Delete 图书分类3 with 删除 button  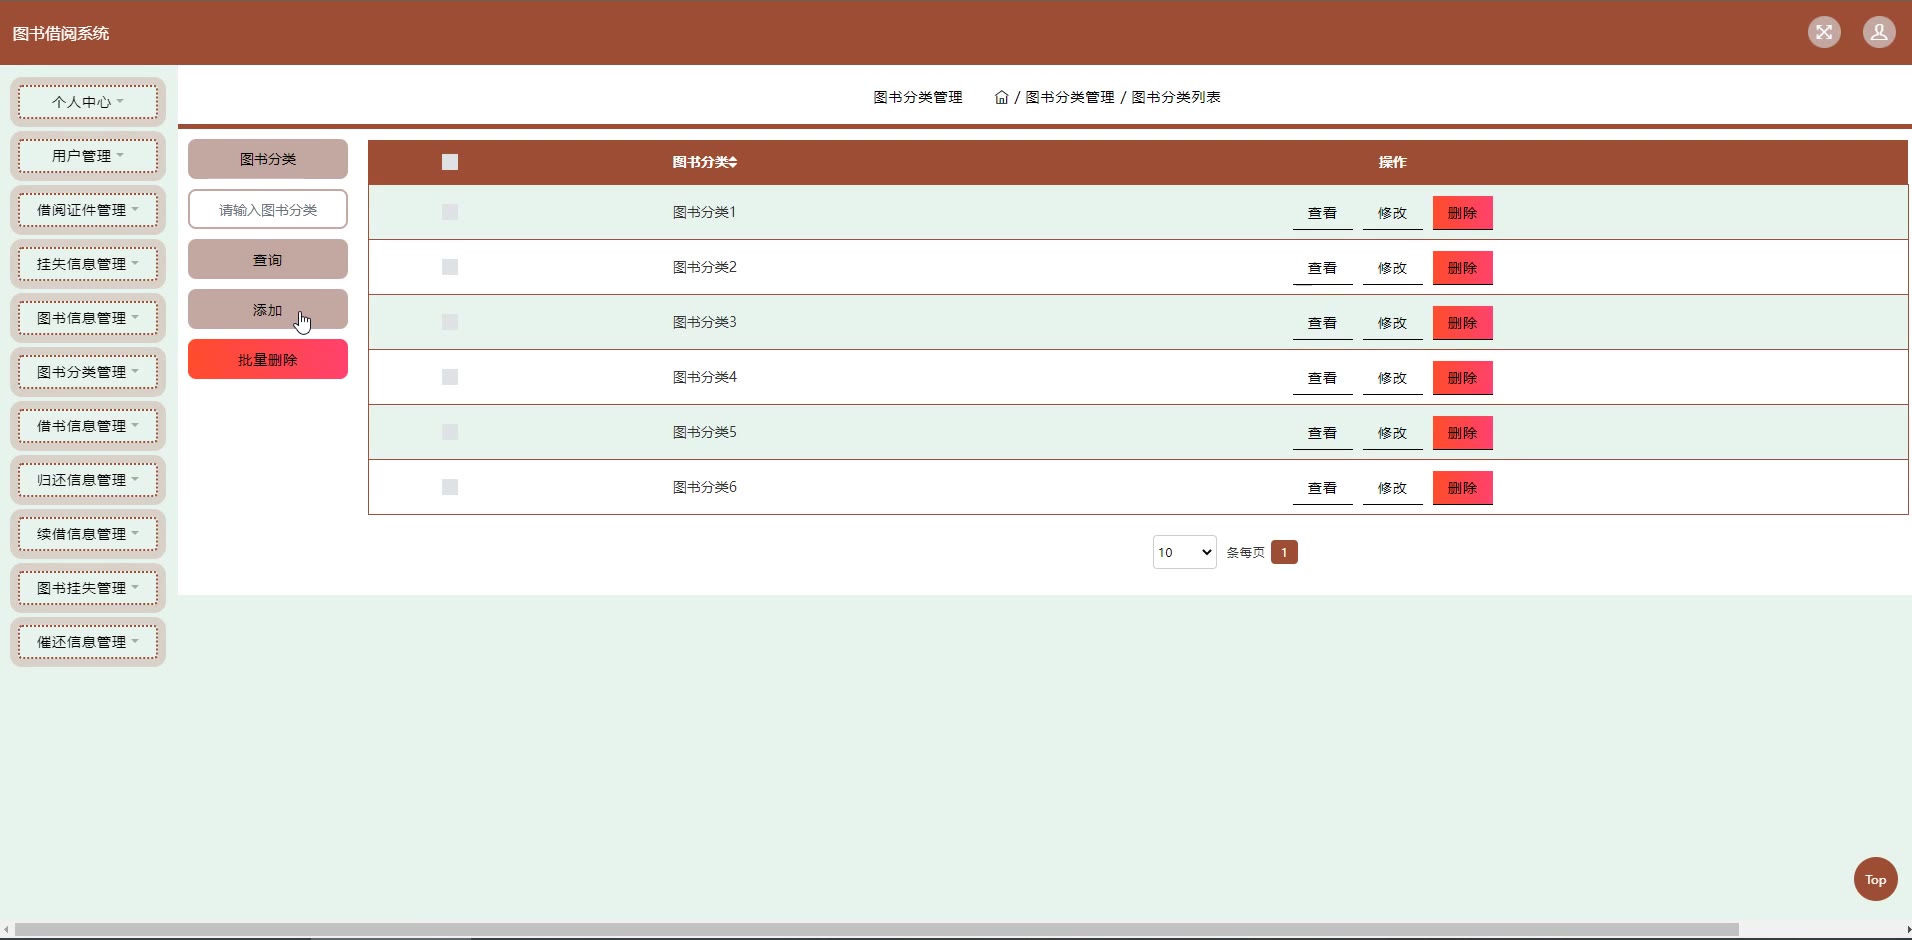[x=1462, y=323]
